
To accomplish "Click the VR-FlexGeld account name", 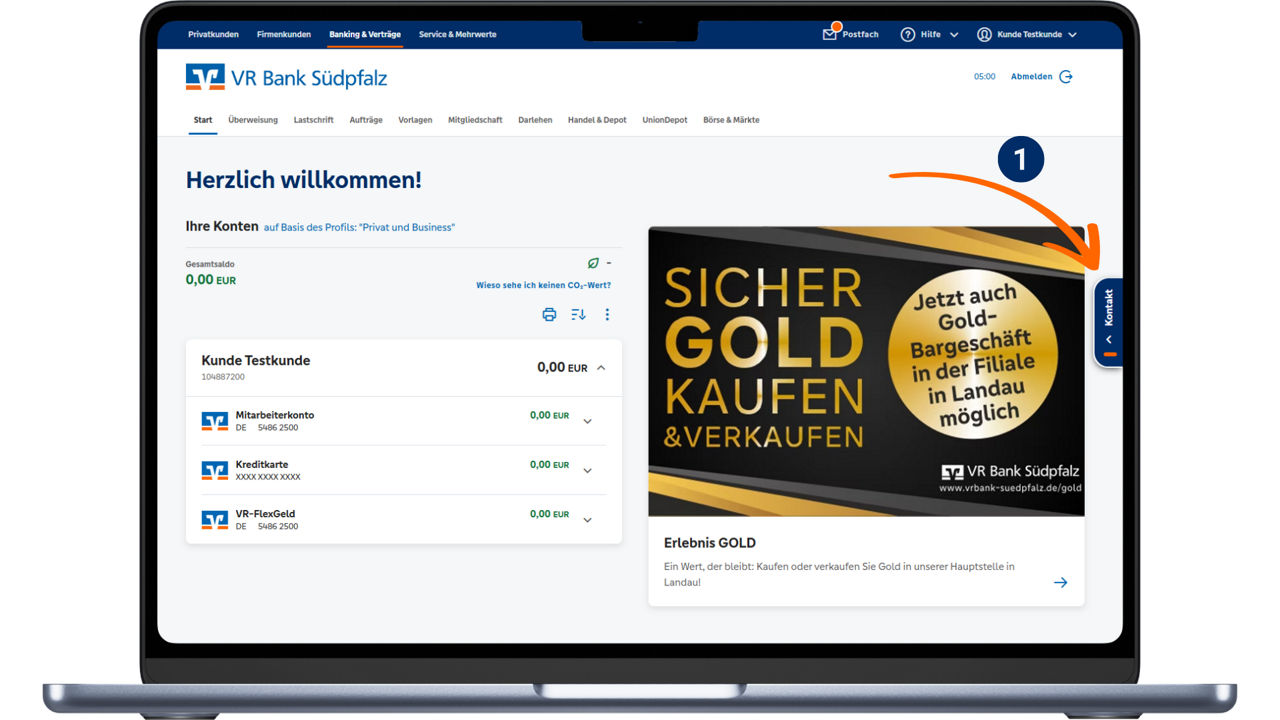I will coord(265,513).
